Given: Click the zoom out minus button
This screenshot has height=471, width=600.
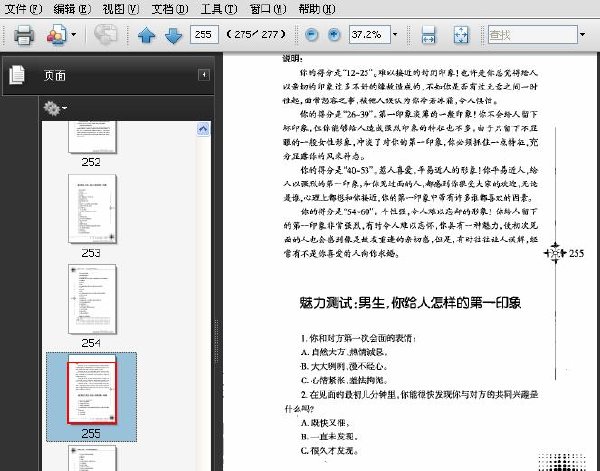Looking at the screenshot, I should [311, 35].
